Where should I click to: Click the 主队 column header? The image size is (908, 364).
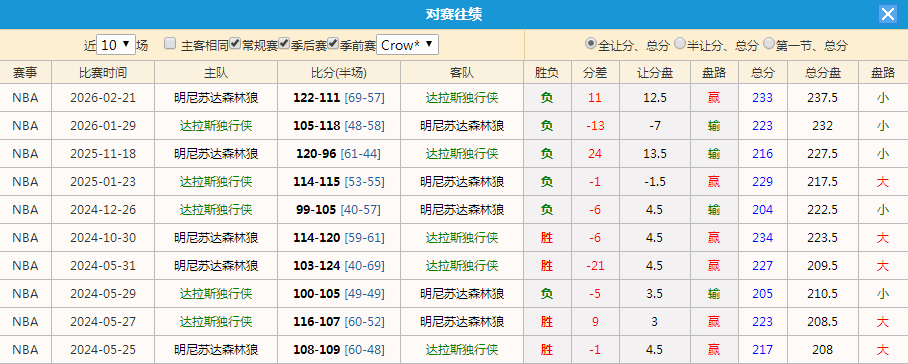[216, 72]
